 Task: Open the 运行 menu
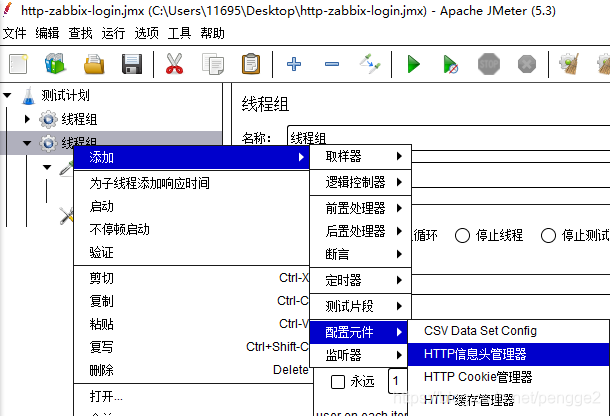(x=113, y=33)
